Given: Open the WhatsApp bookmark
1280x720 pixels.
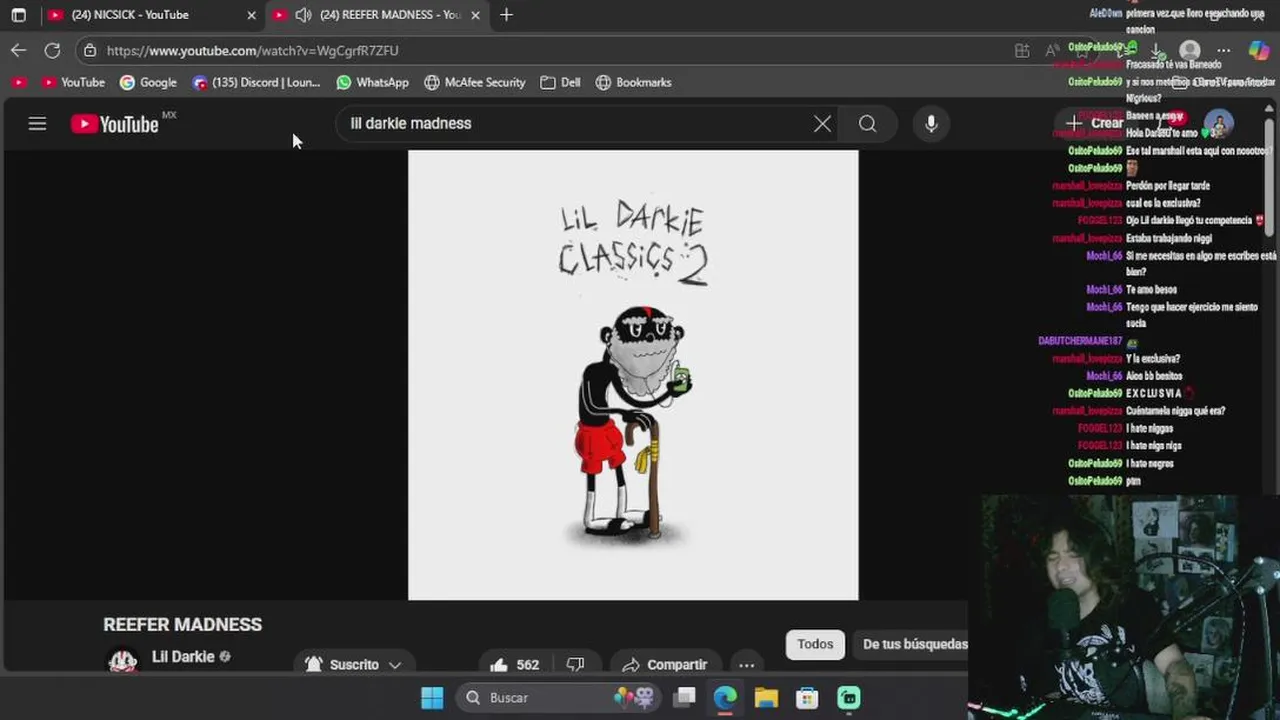Looking at the screenshot, I should 372,82.
